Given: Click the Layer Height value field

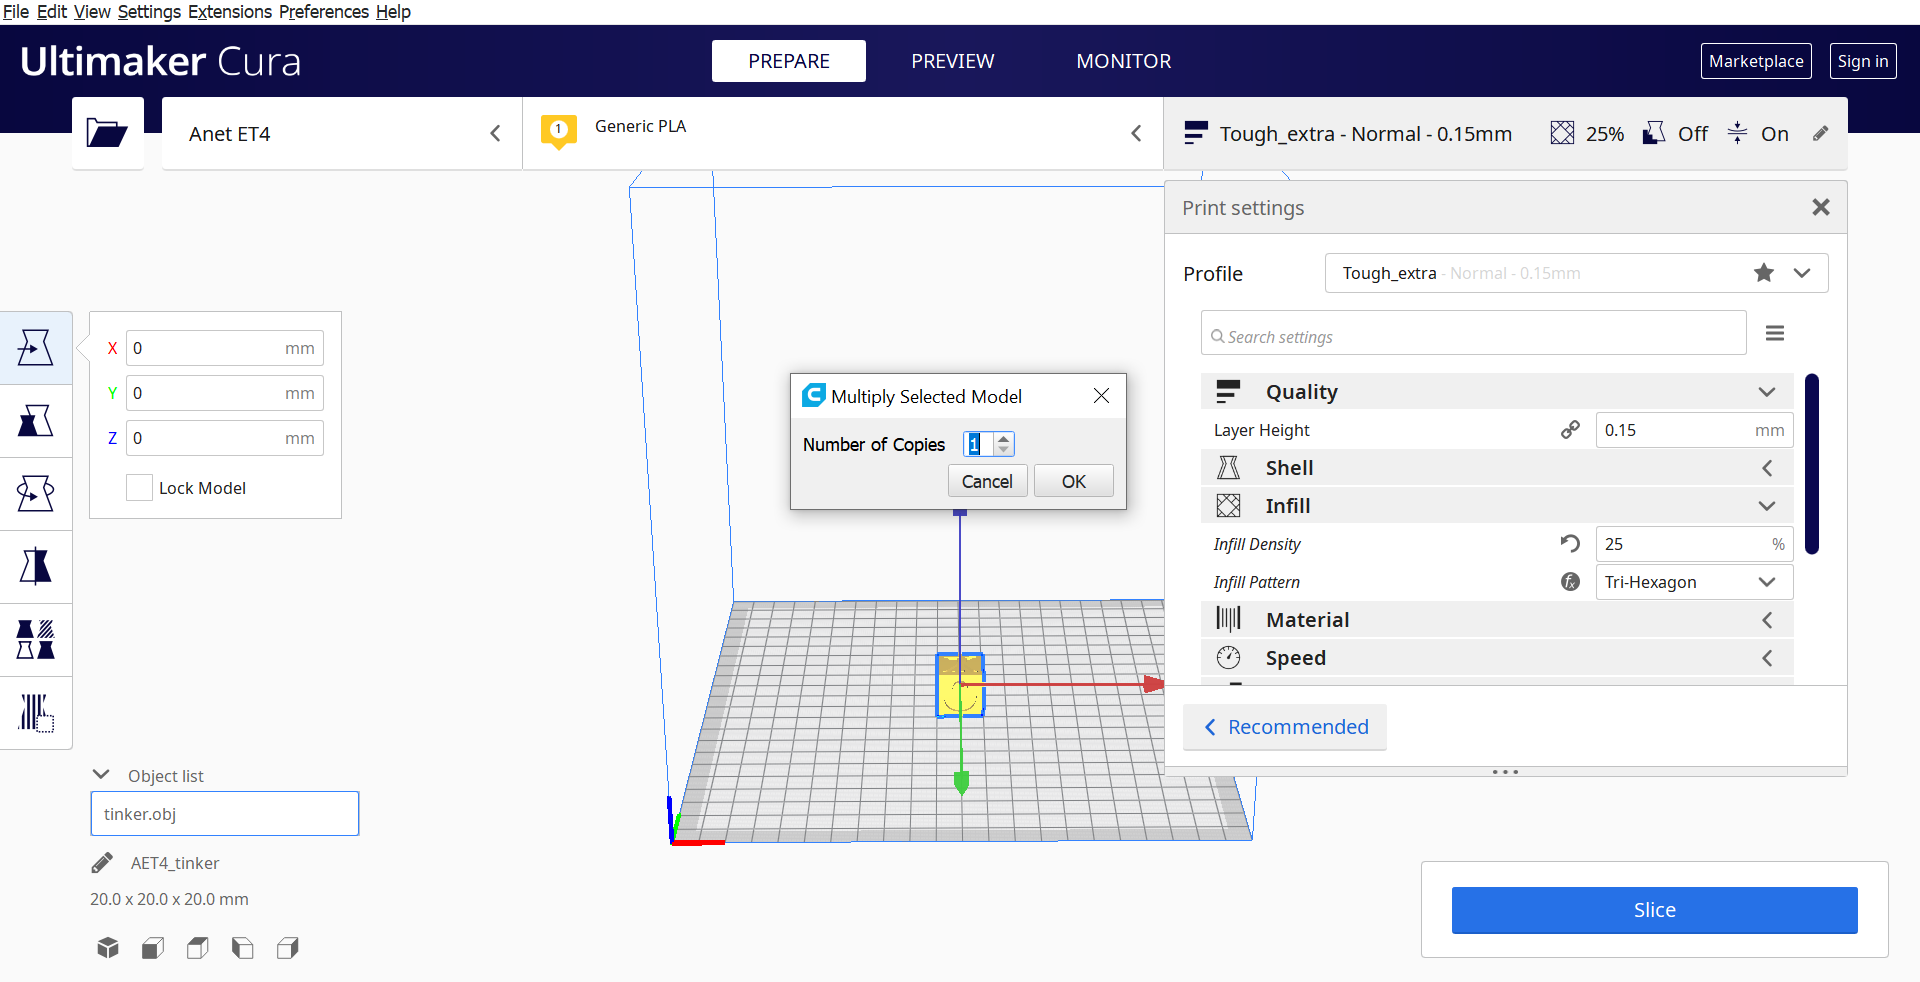Looking at the screenshot, I should (x=1694, y=430).
